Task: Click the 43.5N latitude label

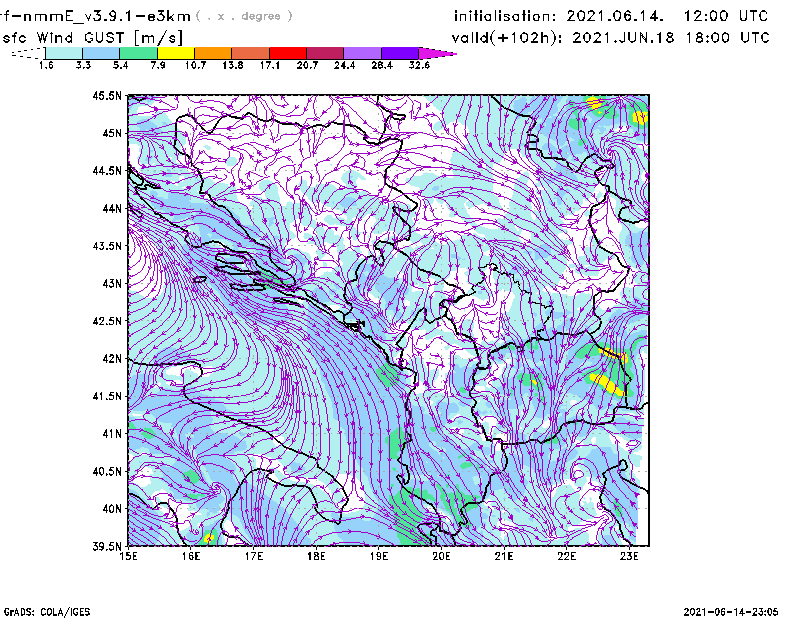Action: pyautogui.click(x=107, y=246)
